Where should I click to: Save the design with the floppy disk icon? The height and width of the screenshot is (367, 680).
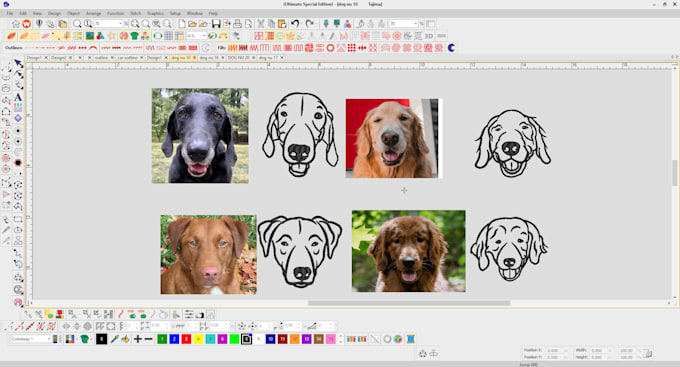click(x=216, y=23)
